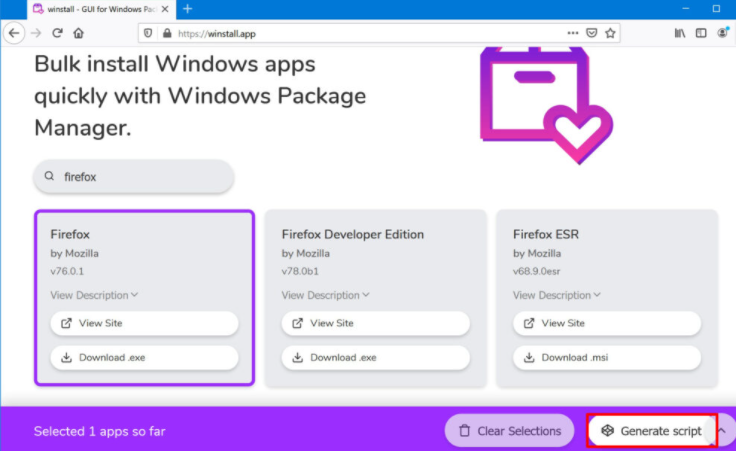Click the winstall package heart logo
736x451 pixels.
point(546,105)
